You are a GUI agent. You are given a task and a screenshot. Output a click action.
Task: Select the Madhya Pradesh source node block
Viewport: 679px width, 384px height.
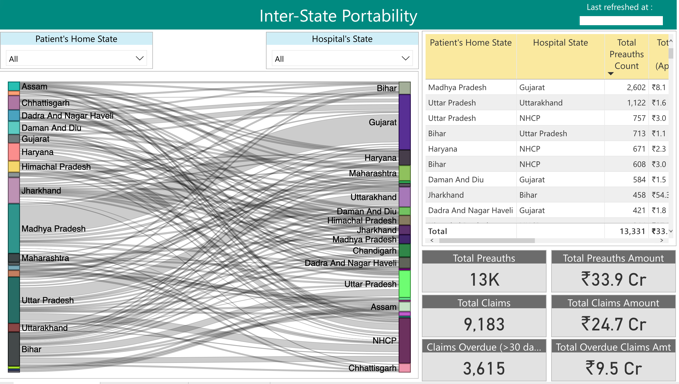tap(14, 229)
